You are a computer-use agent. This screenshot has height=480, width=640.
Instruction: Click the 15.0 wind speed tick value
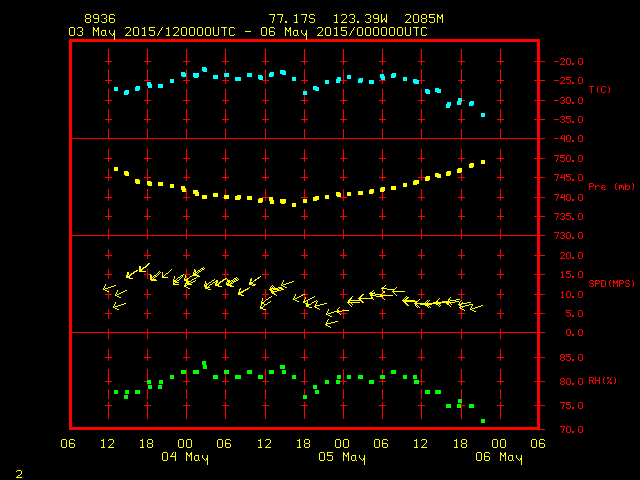[571, 275]
